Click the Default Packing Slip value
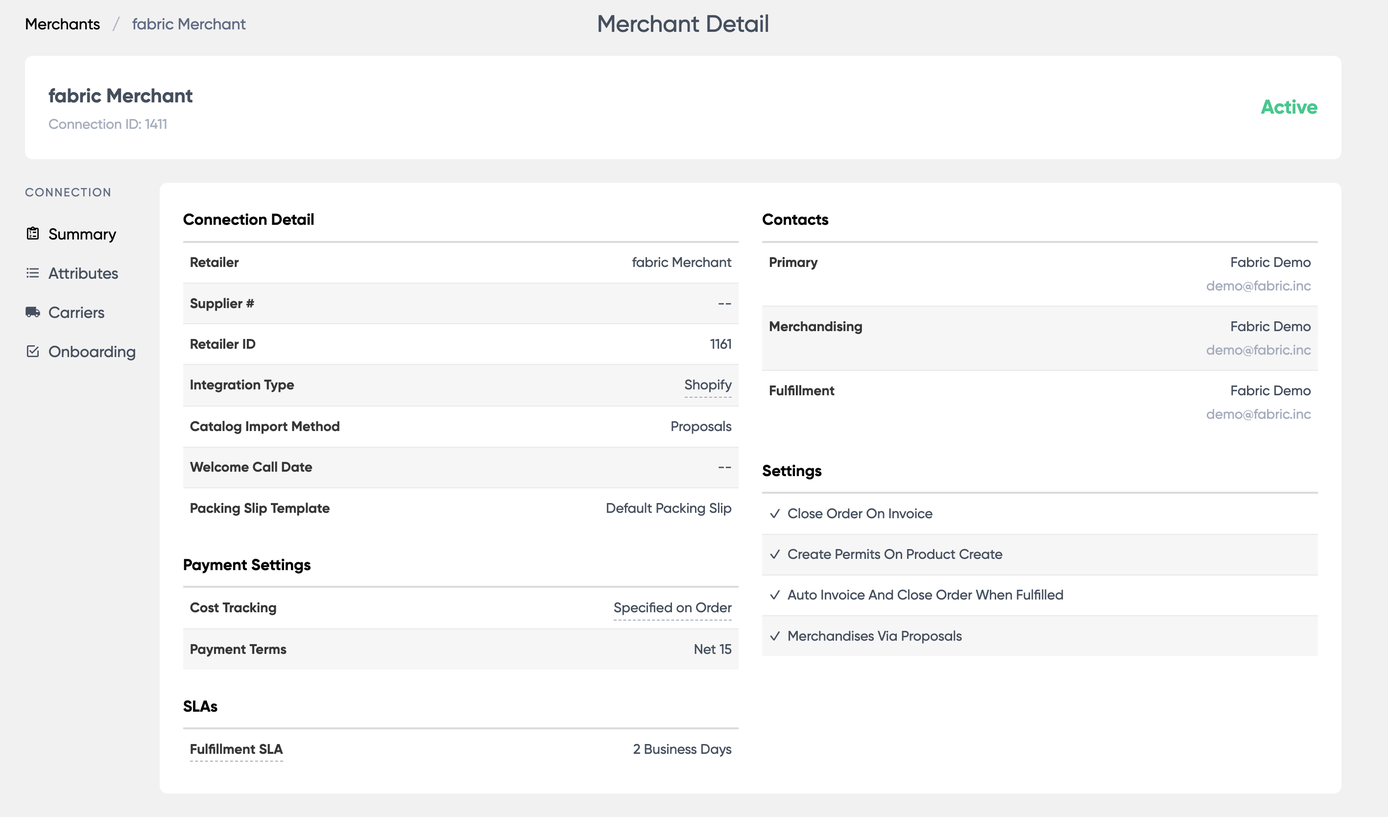Screen dimensions: 1388x817 (669, 508)
